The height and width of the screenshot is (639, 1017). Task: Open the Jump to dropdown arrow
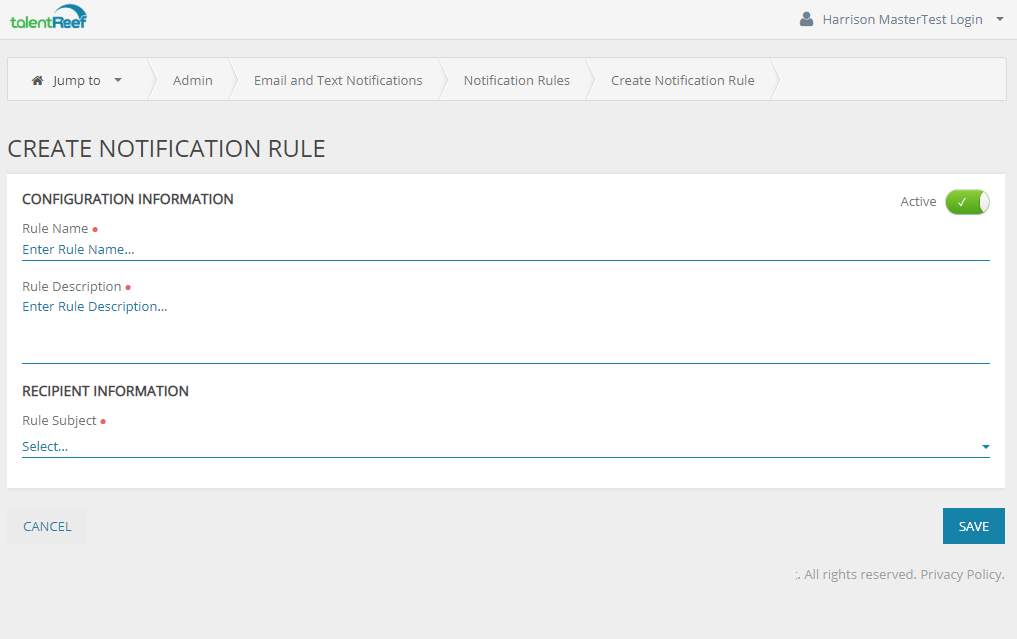pyautogui.click(x=118, y=80)
